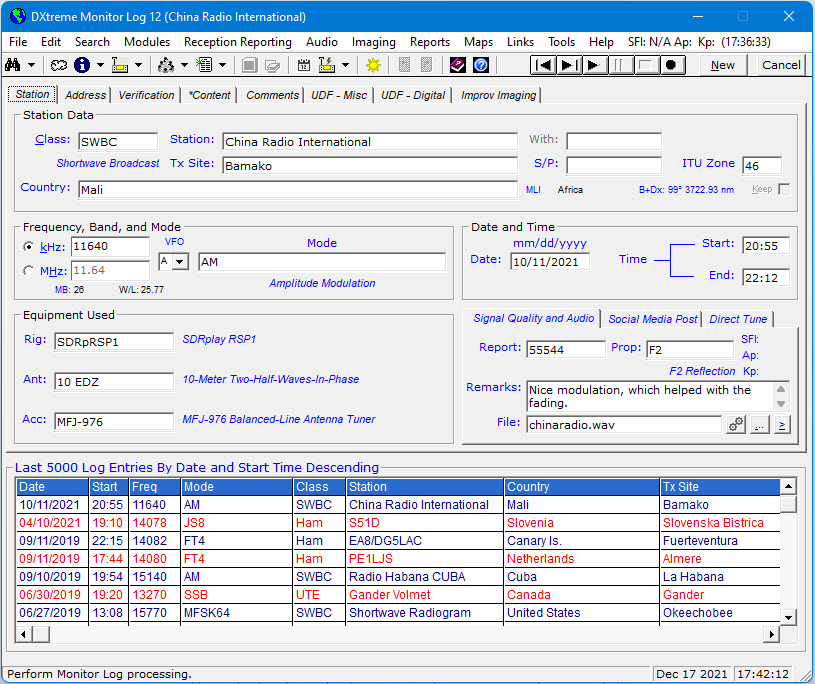
Task: Click the purple help book icon
Action: [x=457, y=65]
